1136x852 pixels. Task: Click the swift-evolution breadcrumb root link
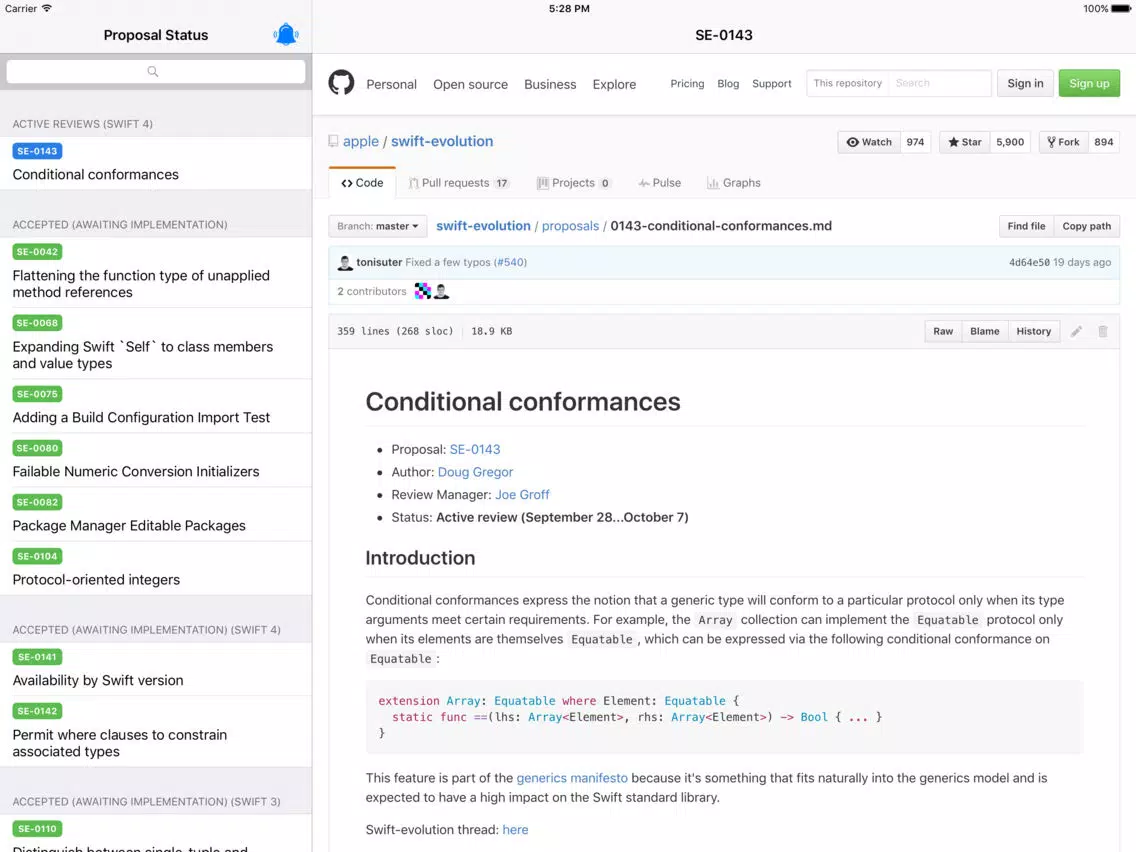click(483, 226)
